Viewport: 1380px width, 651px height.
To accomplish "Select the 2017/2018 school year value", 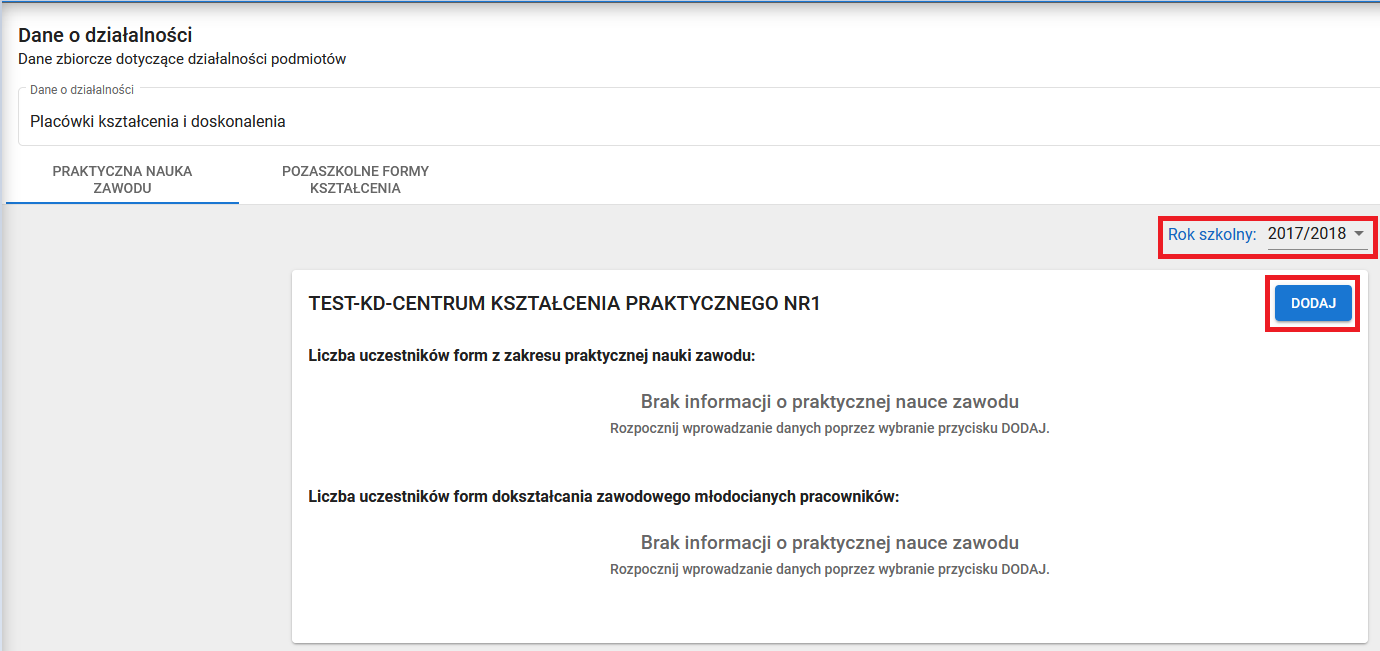I will 1307,234.
